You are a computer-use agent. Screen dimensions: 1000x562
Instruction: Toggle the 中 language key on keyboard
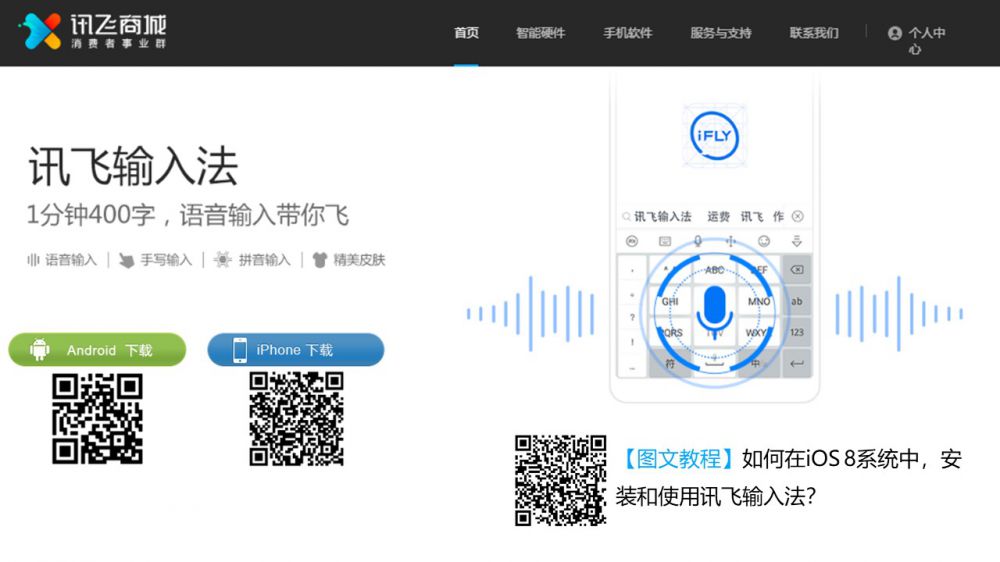(x=756, y=363)
